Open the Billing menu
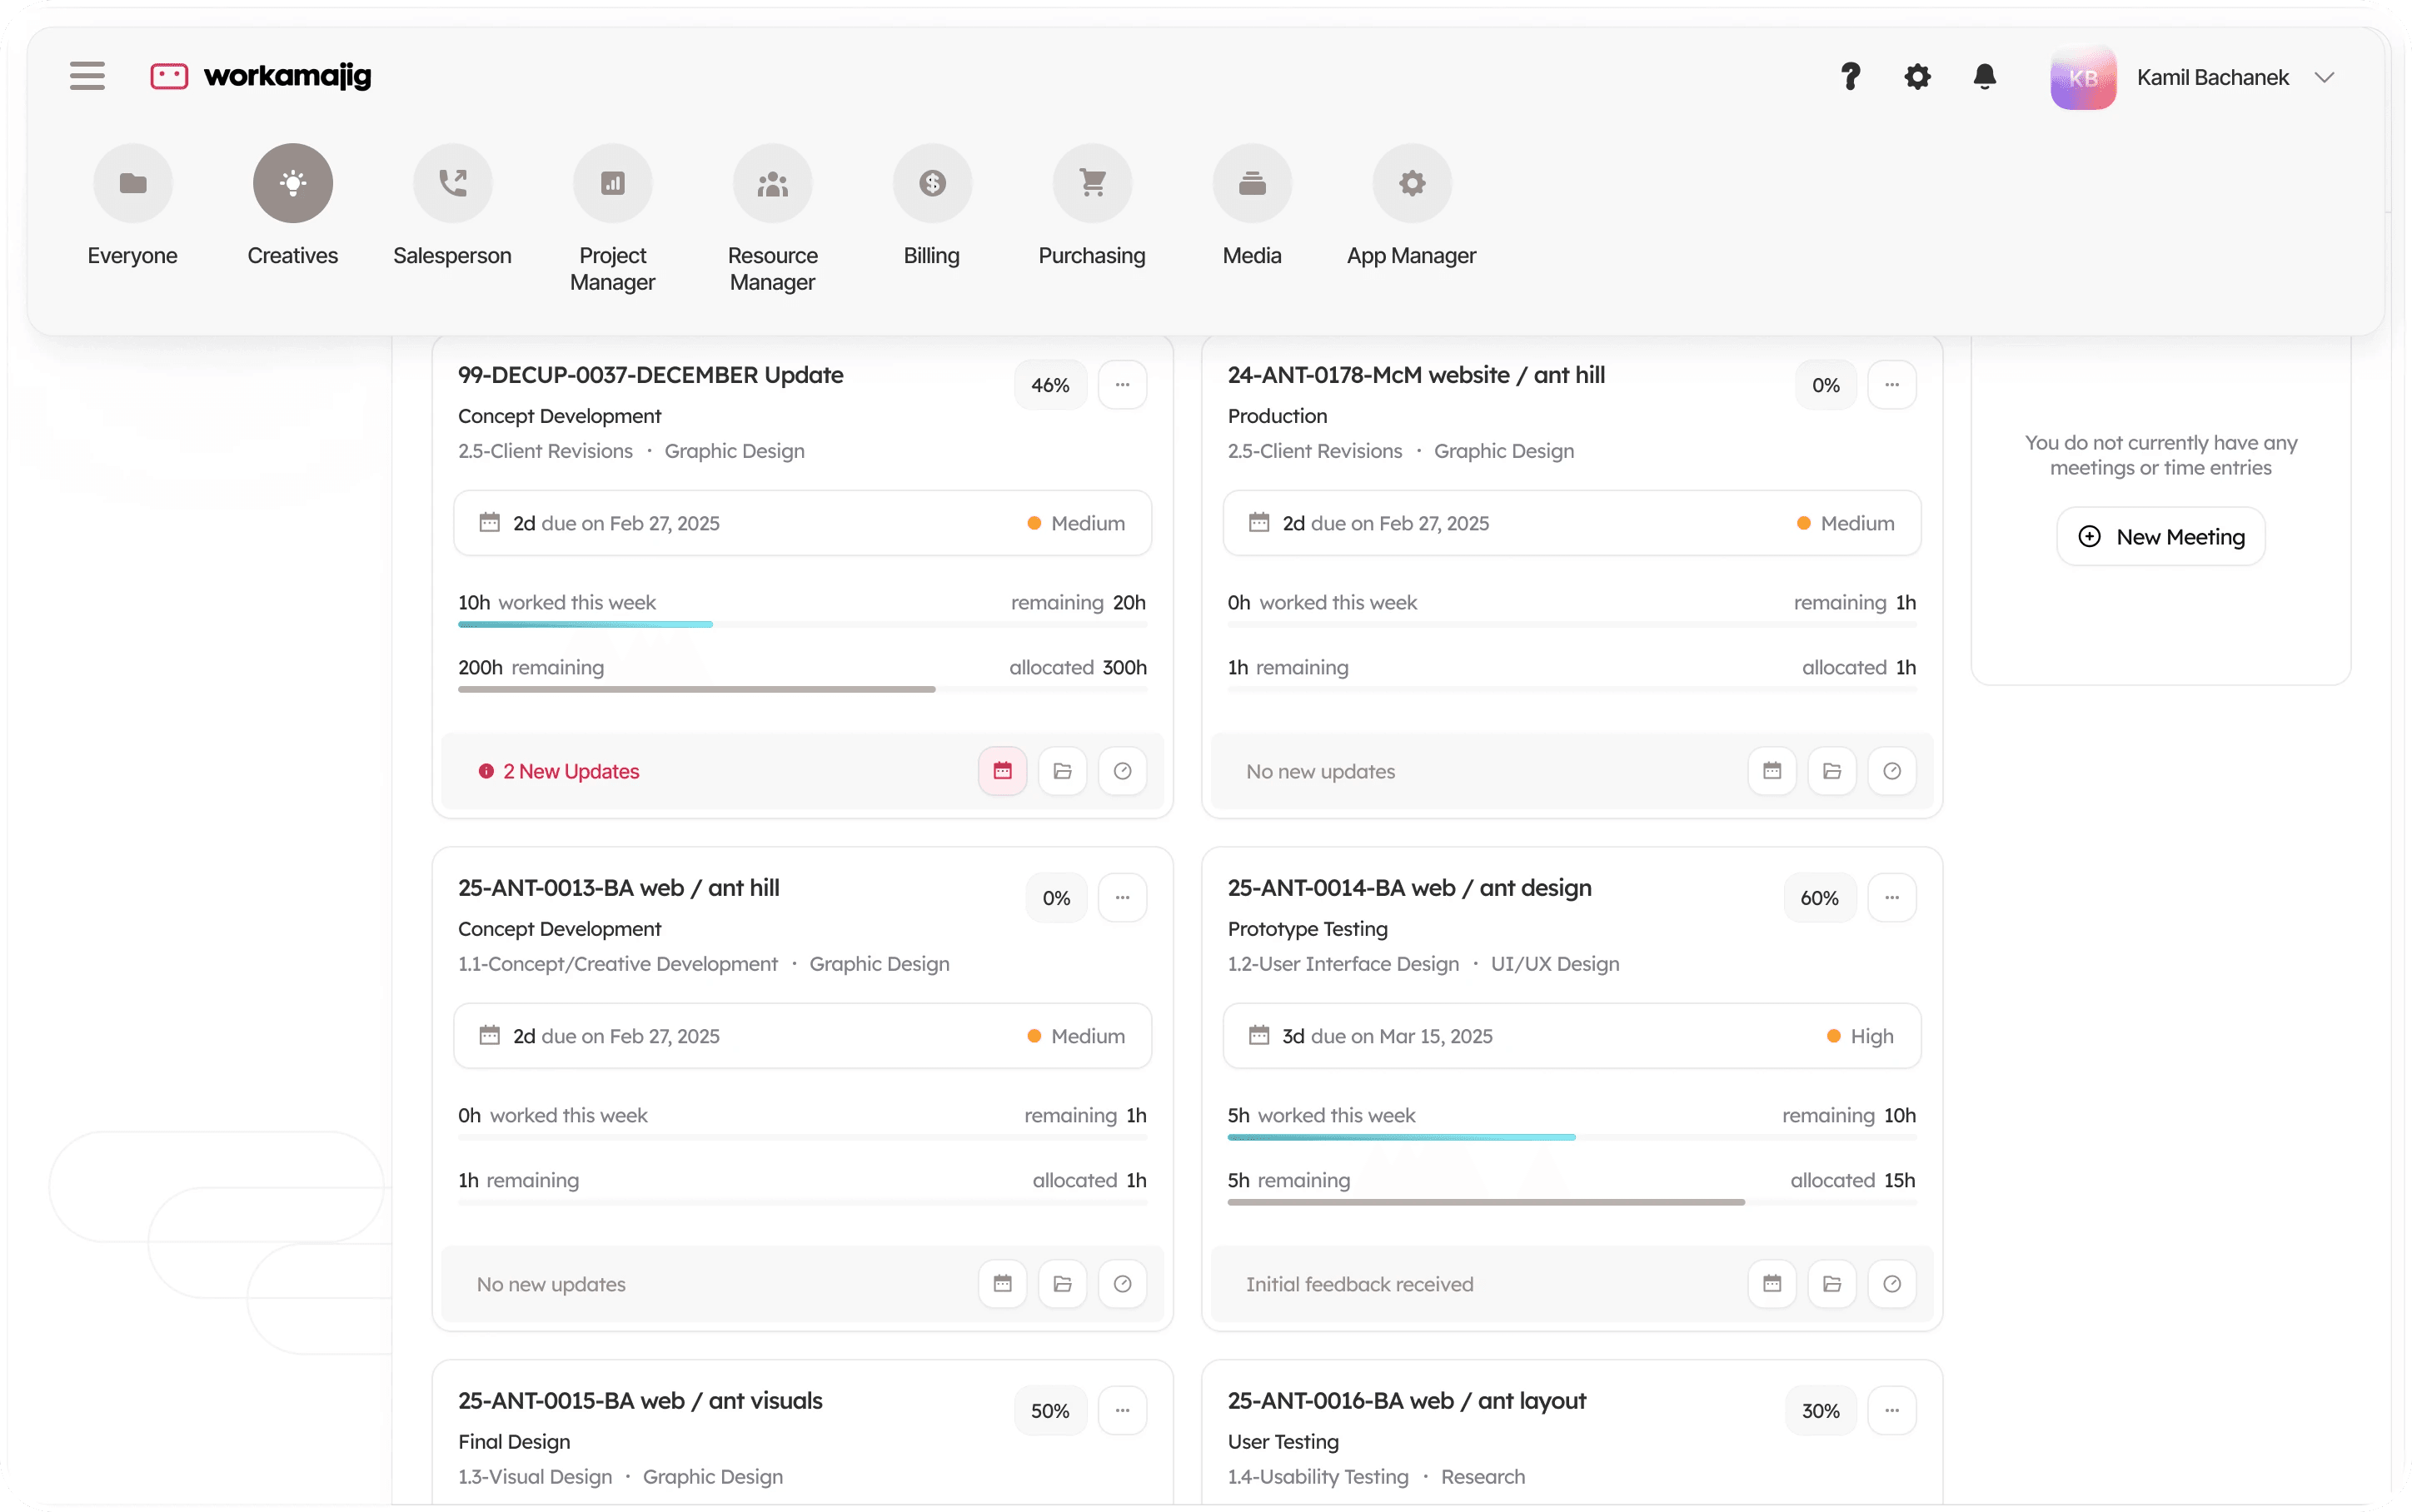 (933, 206)
